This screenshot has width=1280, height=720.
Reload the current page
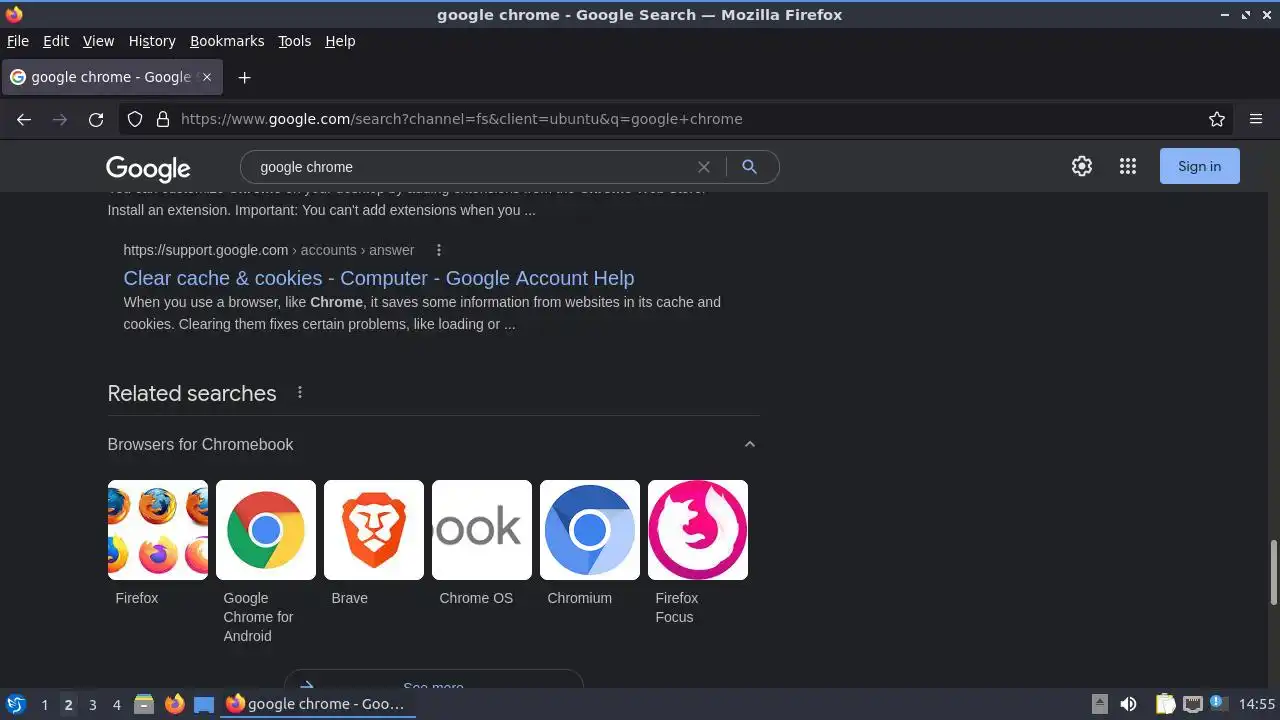(x=96, y=119)
